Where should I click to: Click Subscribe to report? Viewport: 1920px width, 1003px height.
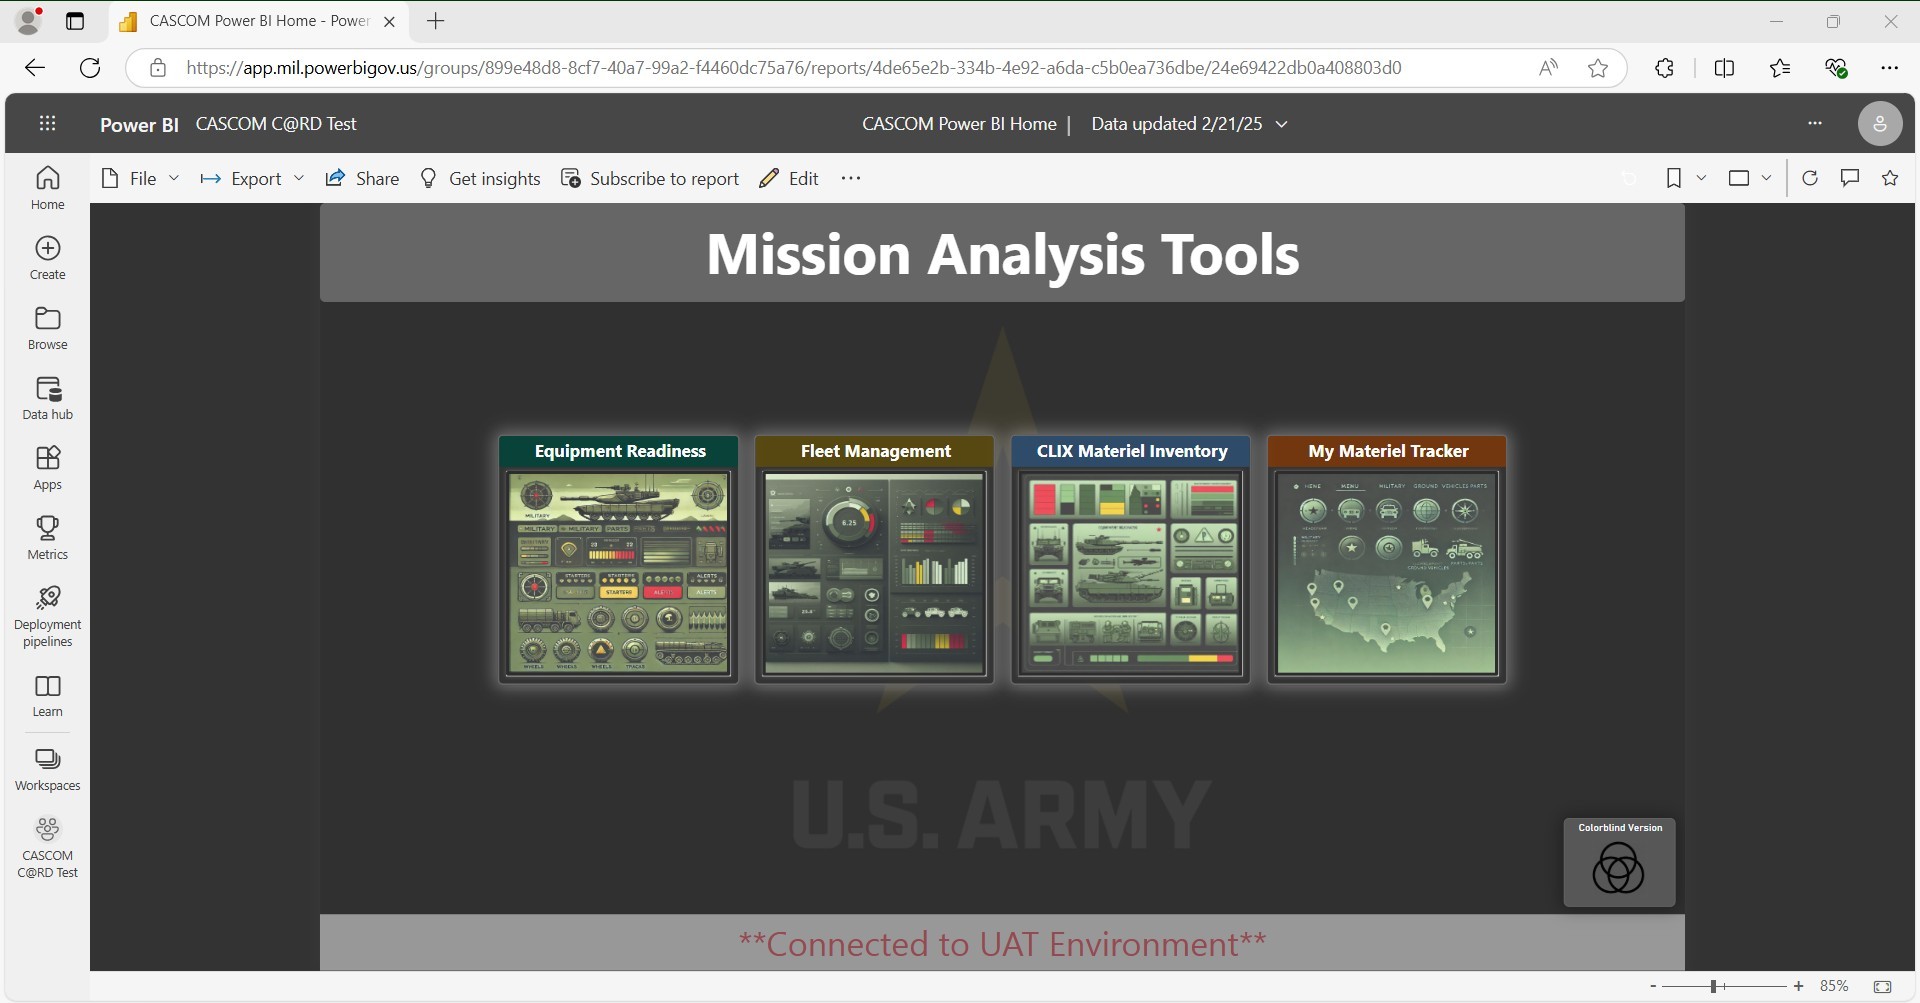click(x=650, y=178)
